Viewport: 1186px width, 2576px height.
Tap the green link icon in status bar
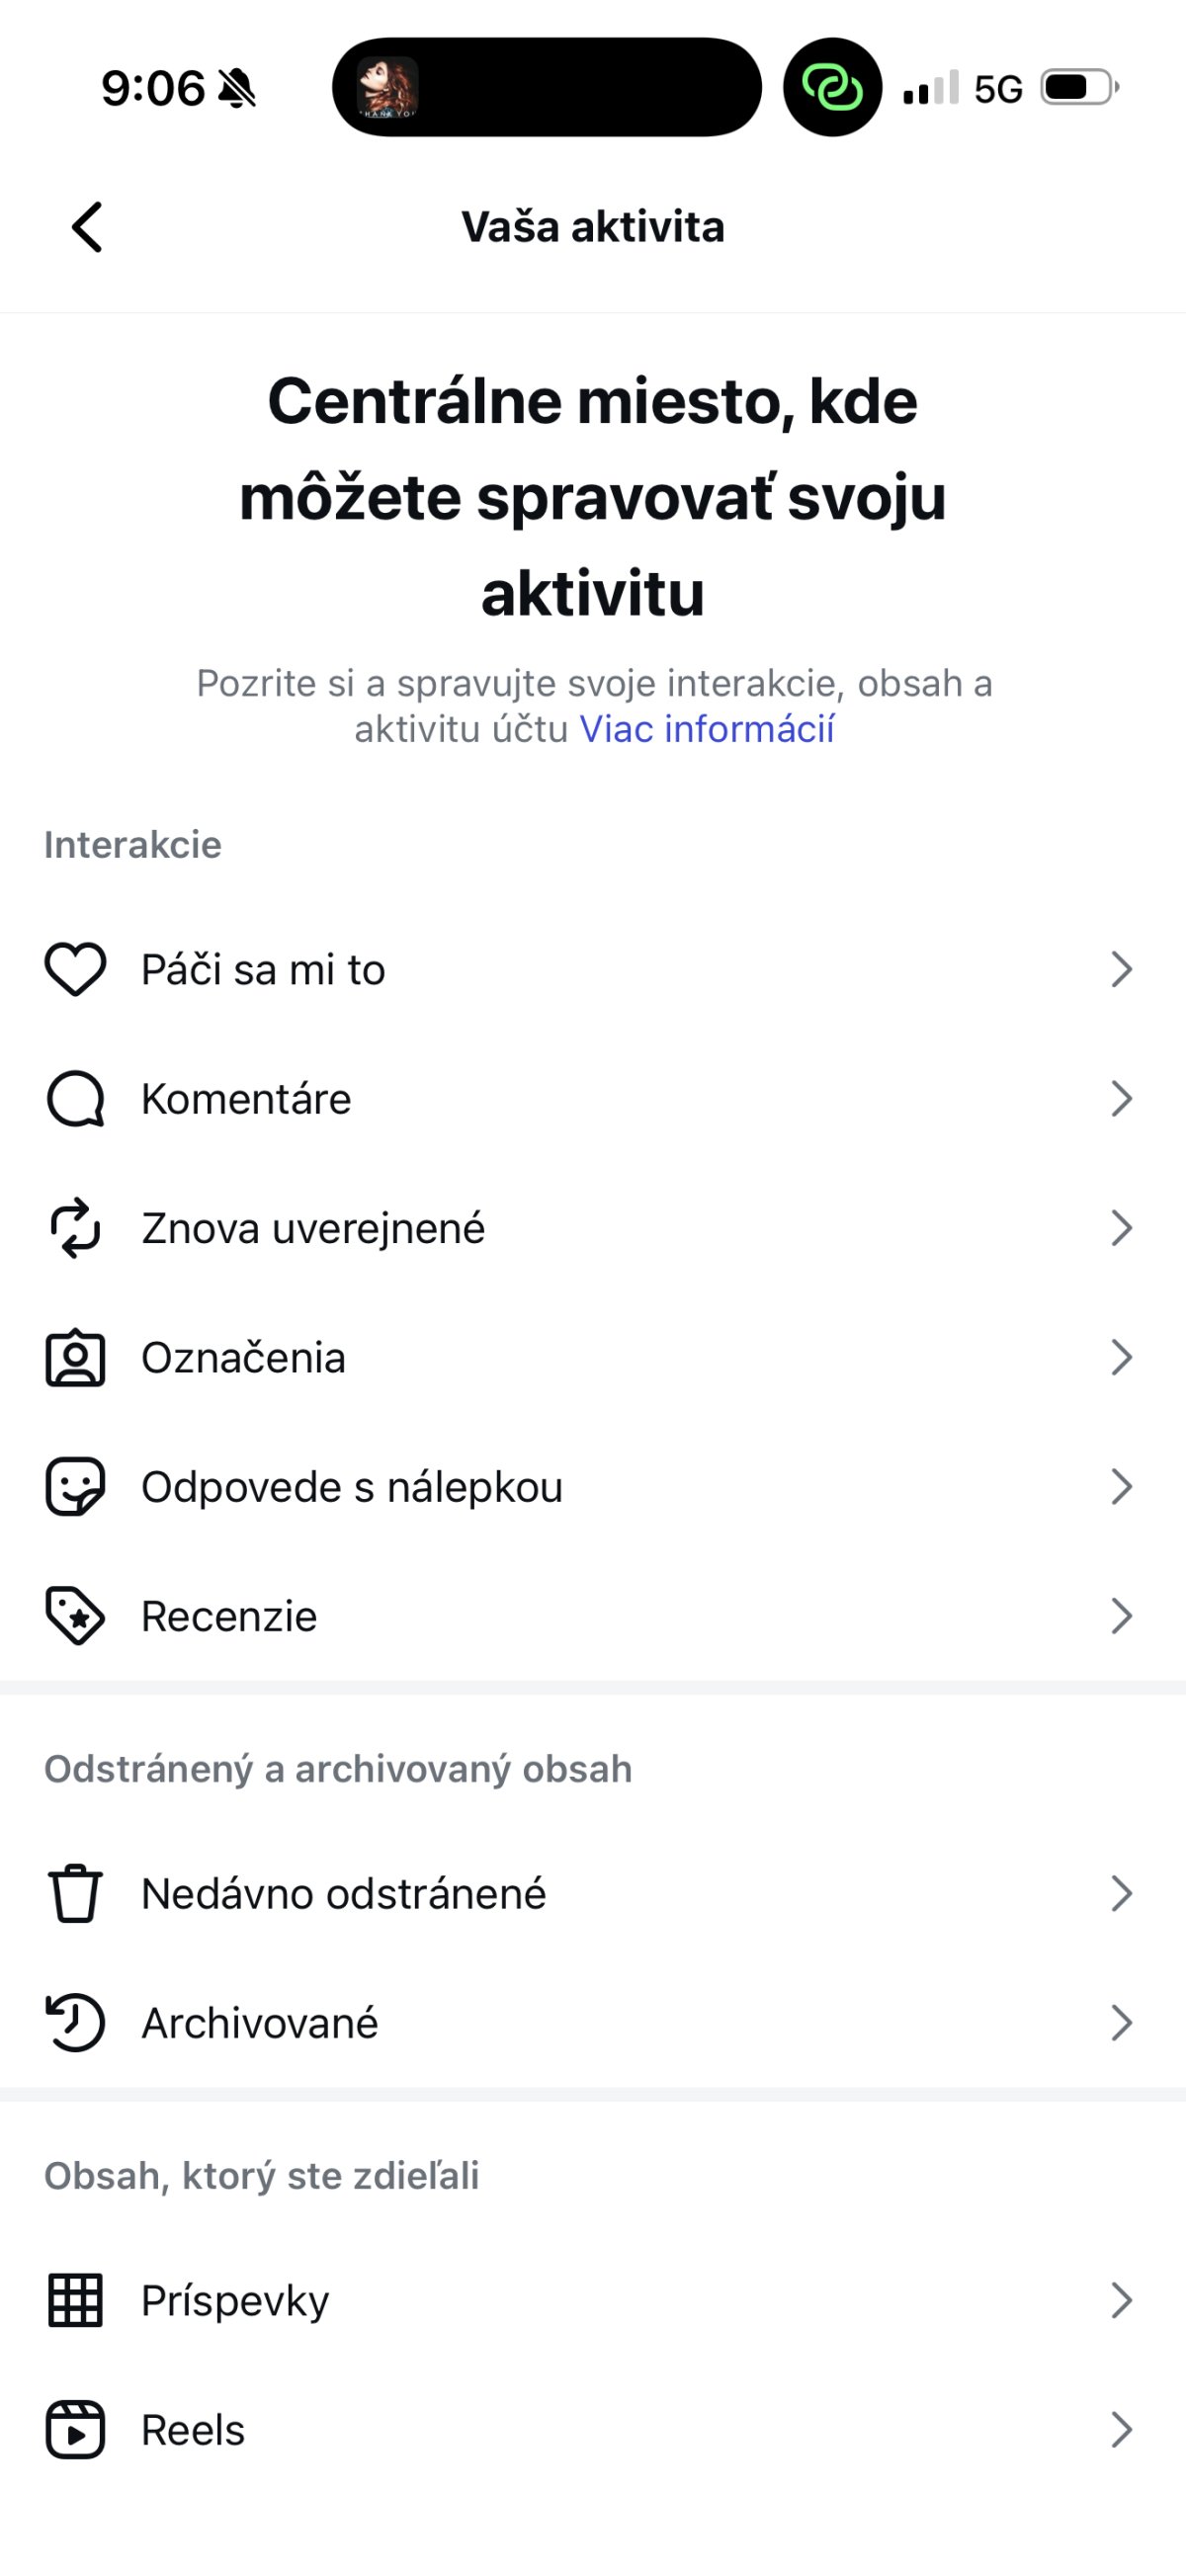point(832,88)
